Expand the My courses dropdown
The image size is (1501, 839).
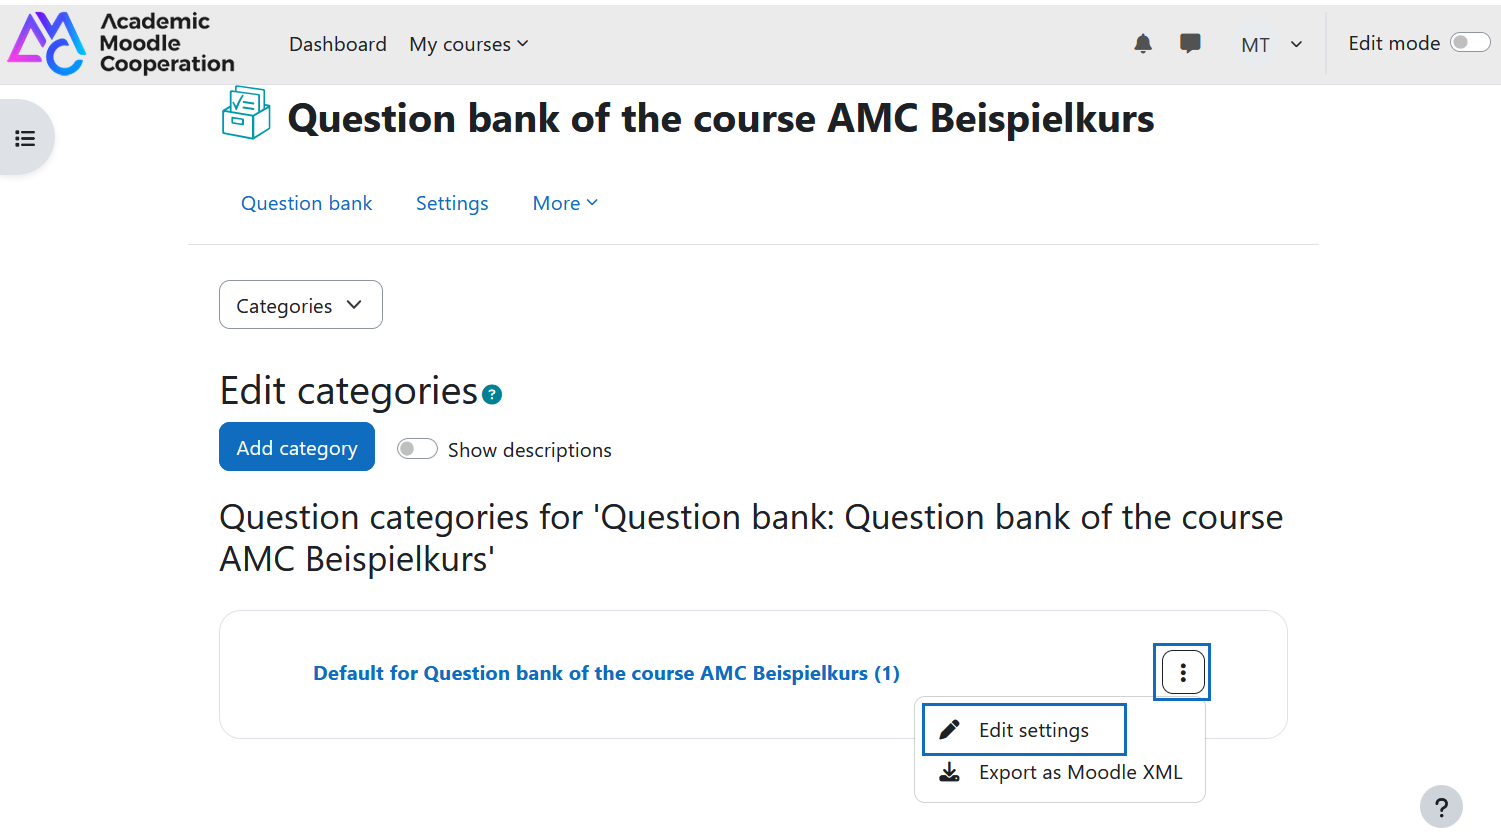(x=469, y=44)
